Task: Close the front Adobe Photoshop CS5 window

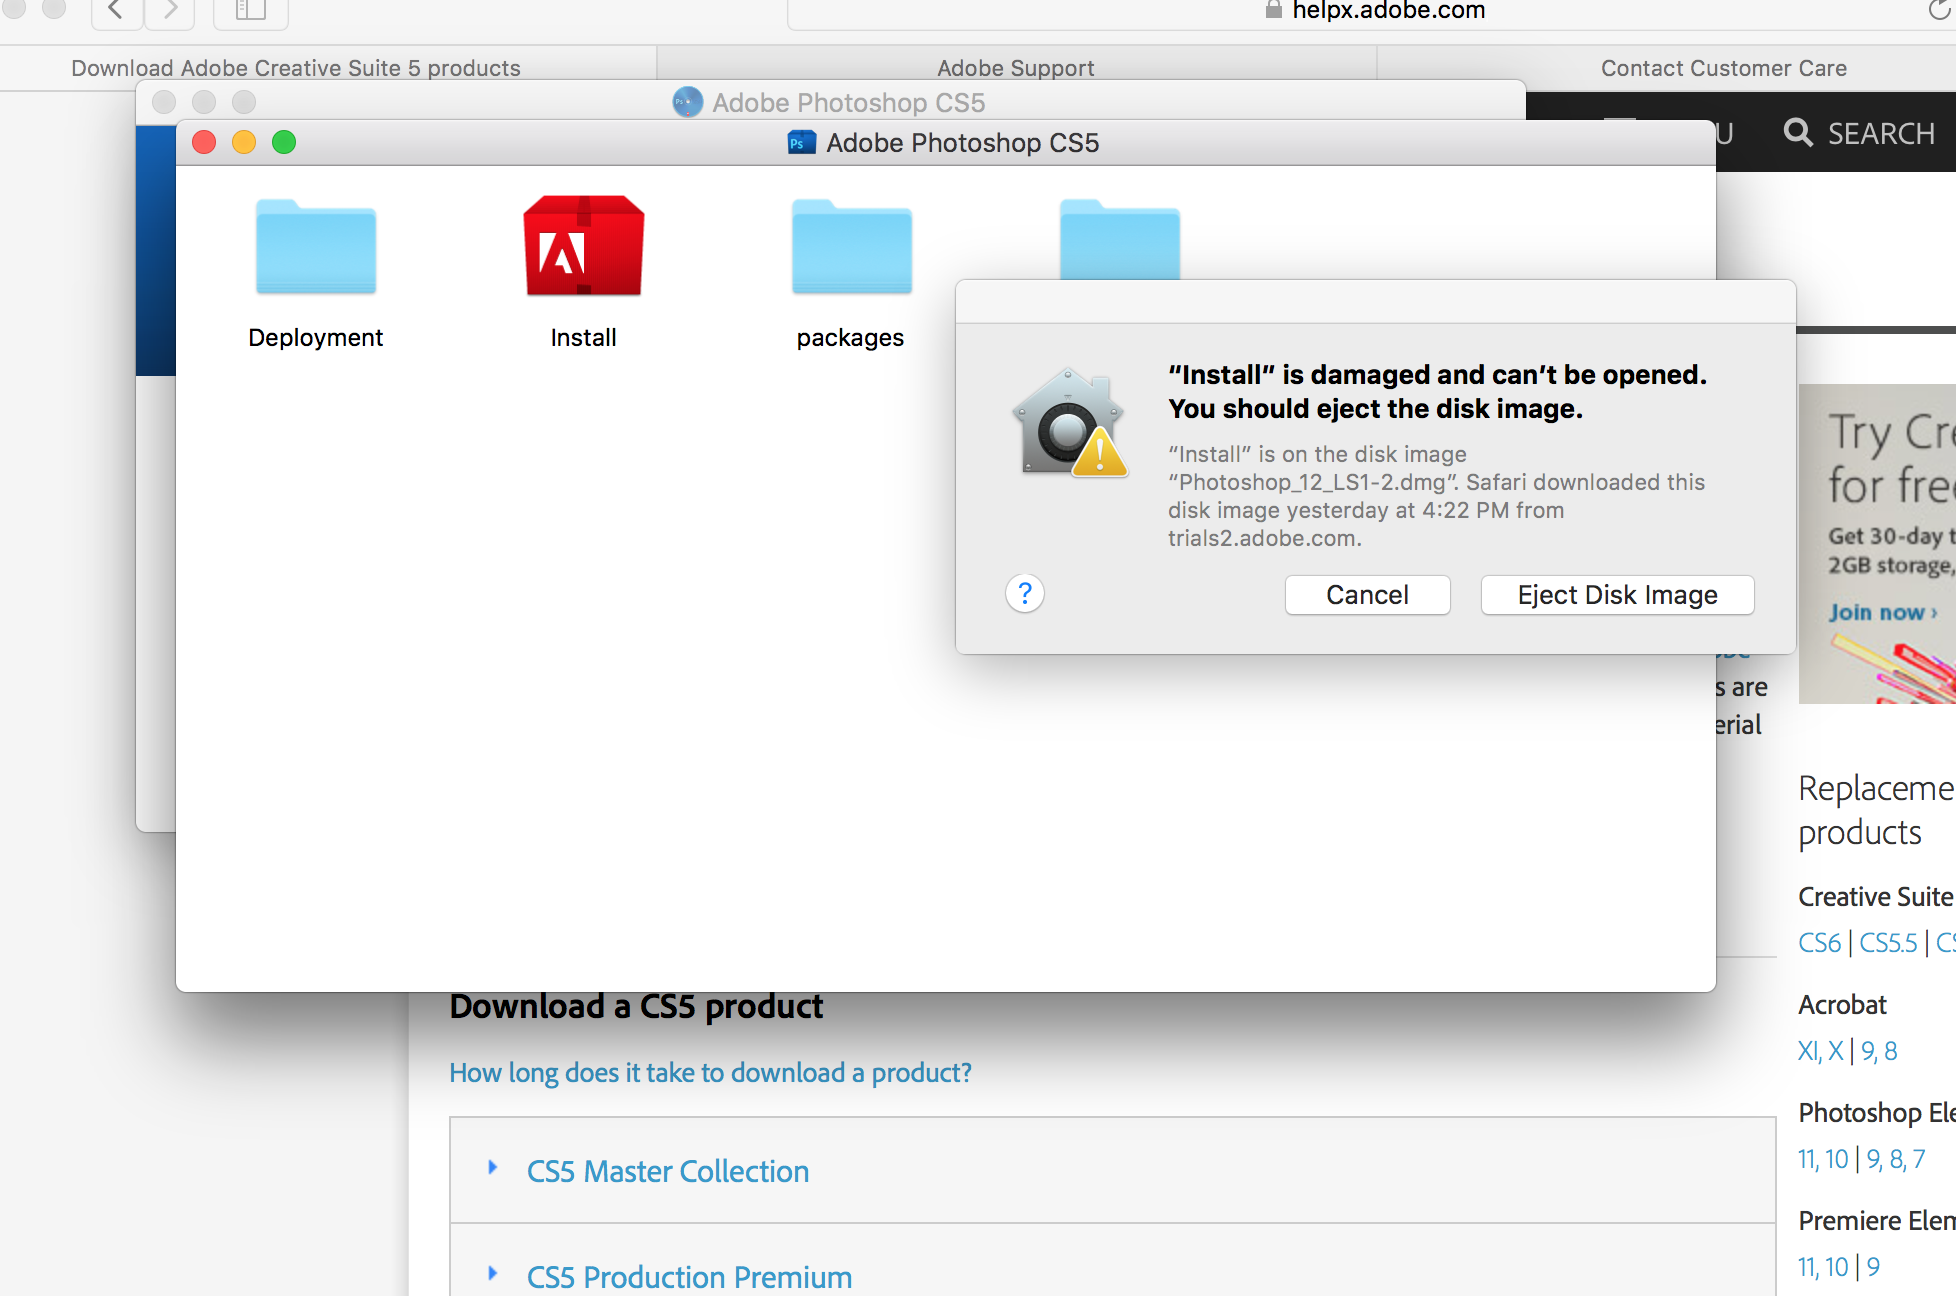Action: [x=204, y=142]
